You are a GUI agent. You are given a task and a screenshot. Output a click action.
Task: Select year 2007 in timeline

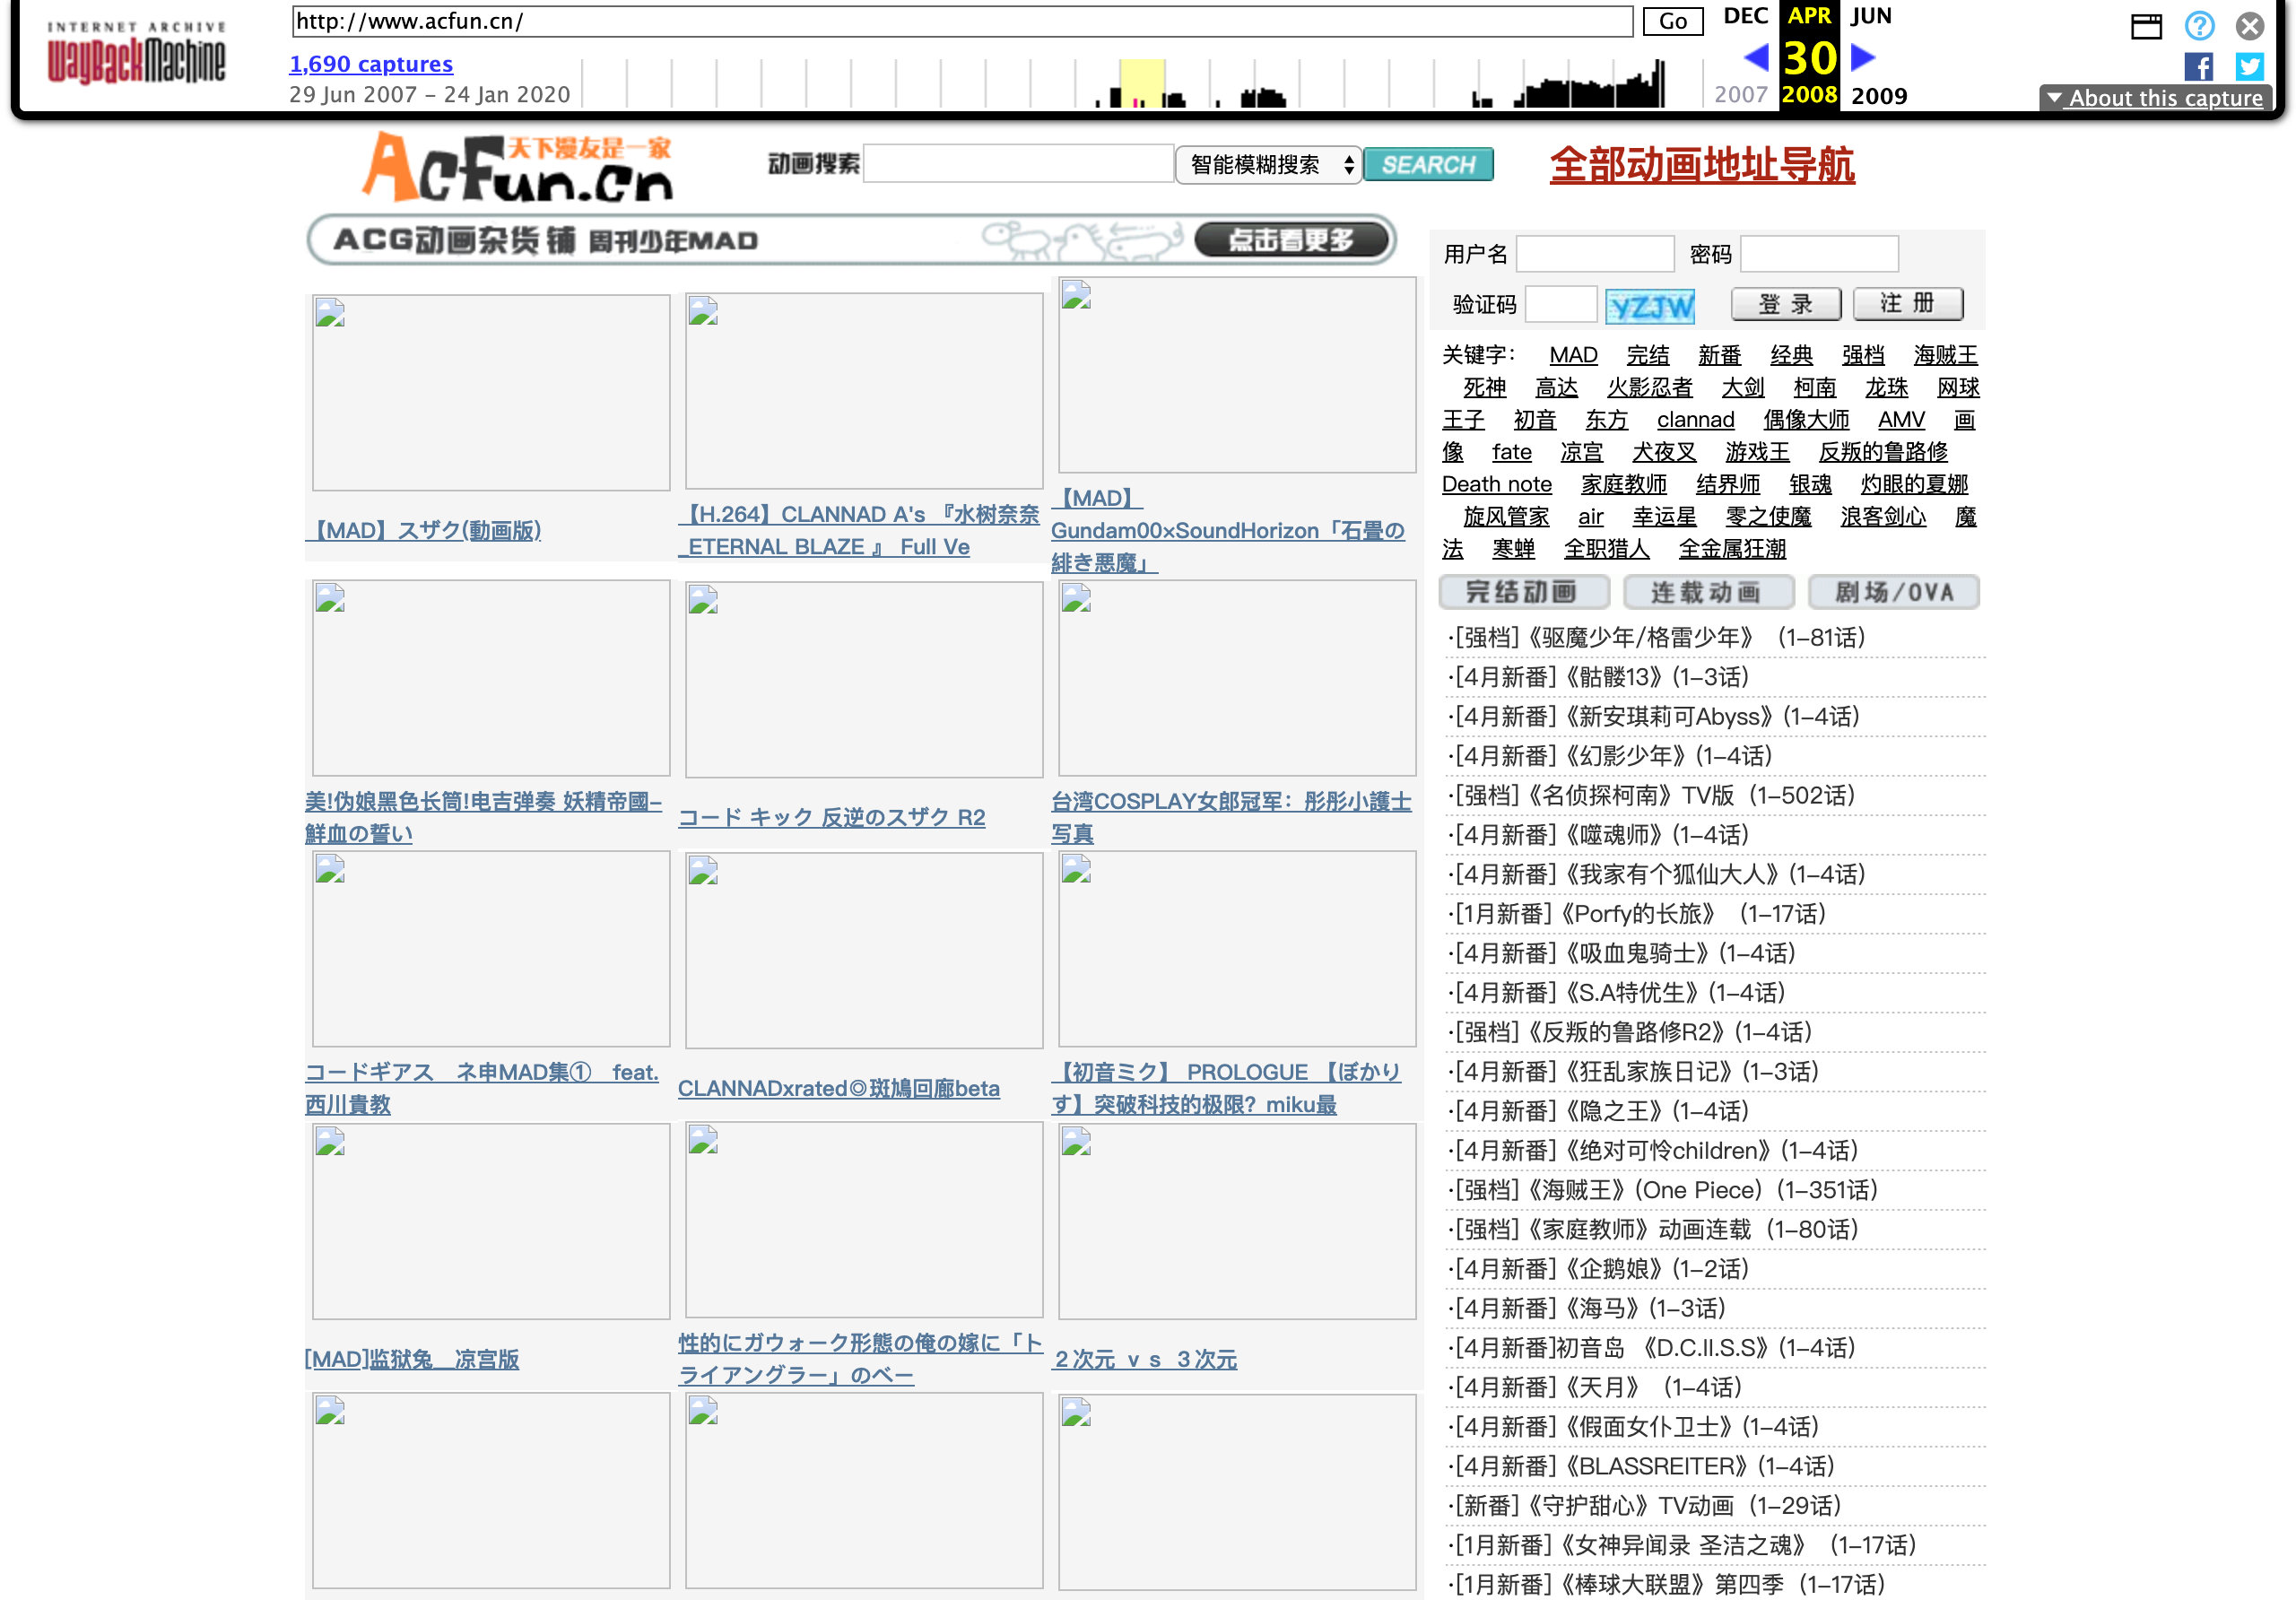(x=1741, y=95)
